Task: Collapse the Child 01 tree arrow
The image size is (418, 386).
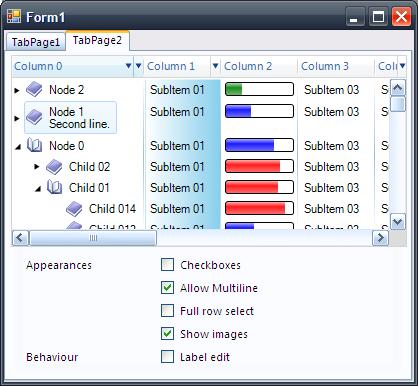Action: point(38,189)
